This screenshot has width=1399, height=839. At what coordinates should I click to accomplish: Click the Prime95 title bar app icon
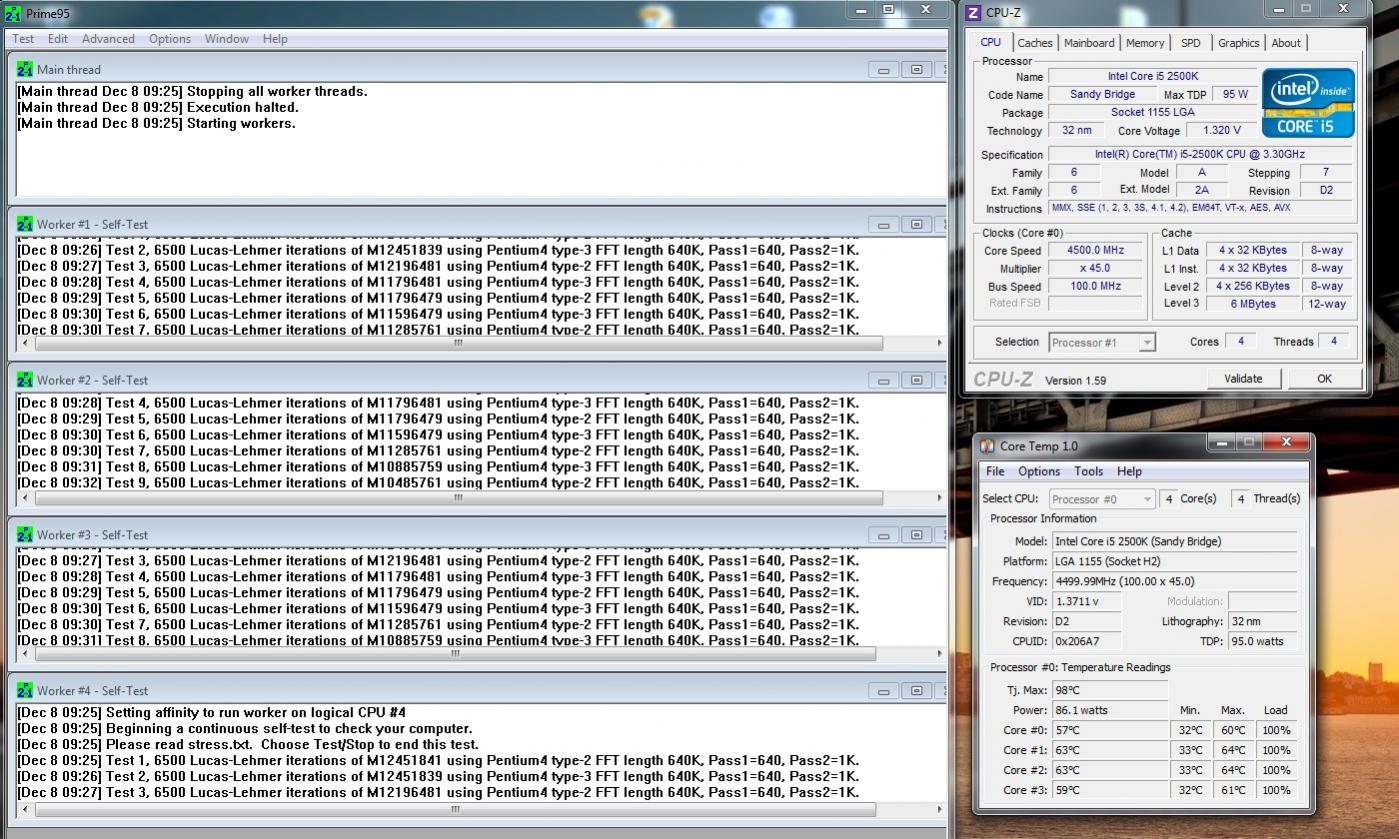click(13, 13)
